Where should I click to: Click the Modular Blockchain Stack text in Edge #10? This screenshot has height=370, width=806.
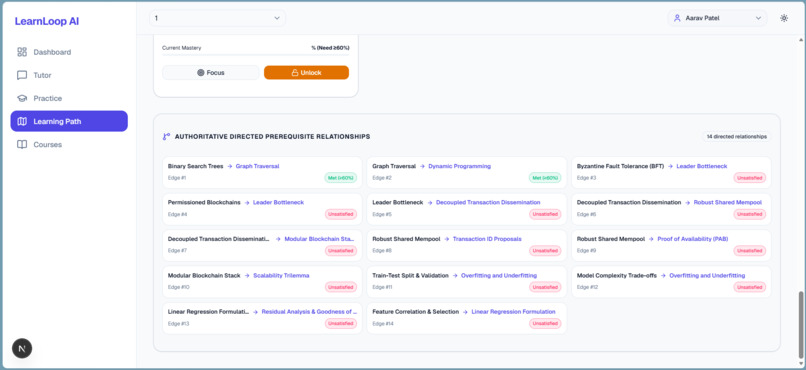204,275
